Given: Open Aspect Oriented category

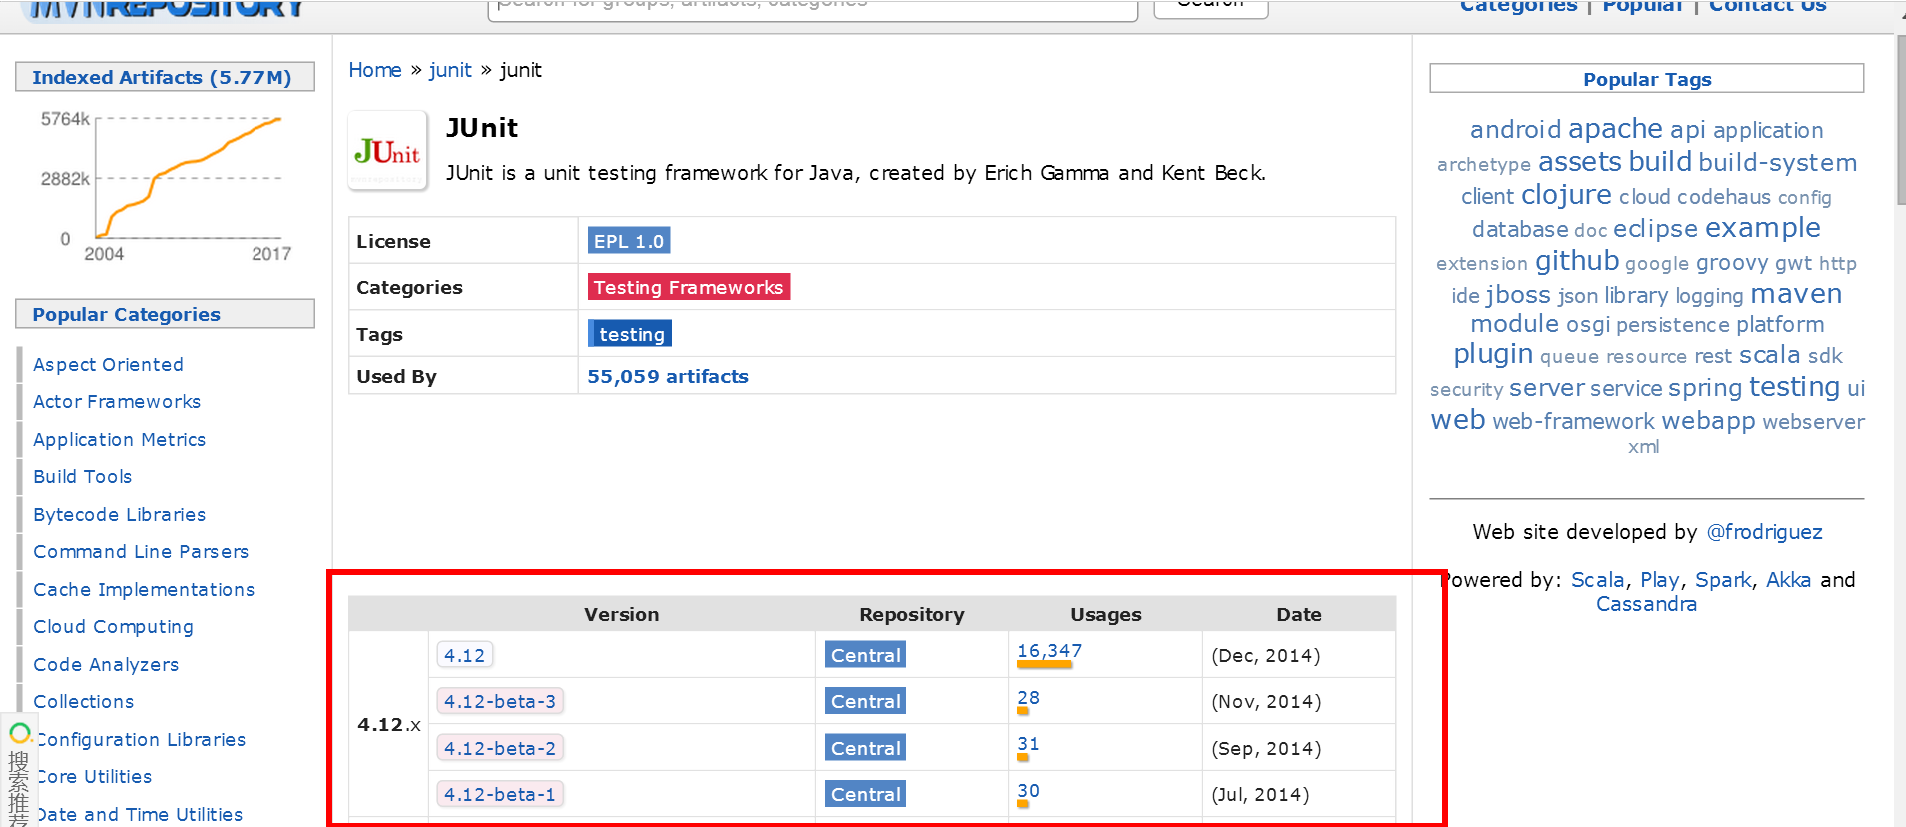Looking at the screenshot, I should tap(108, 364).
